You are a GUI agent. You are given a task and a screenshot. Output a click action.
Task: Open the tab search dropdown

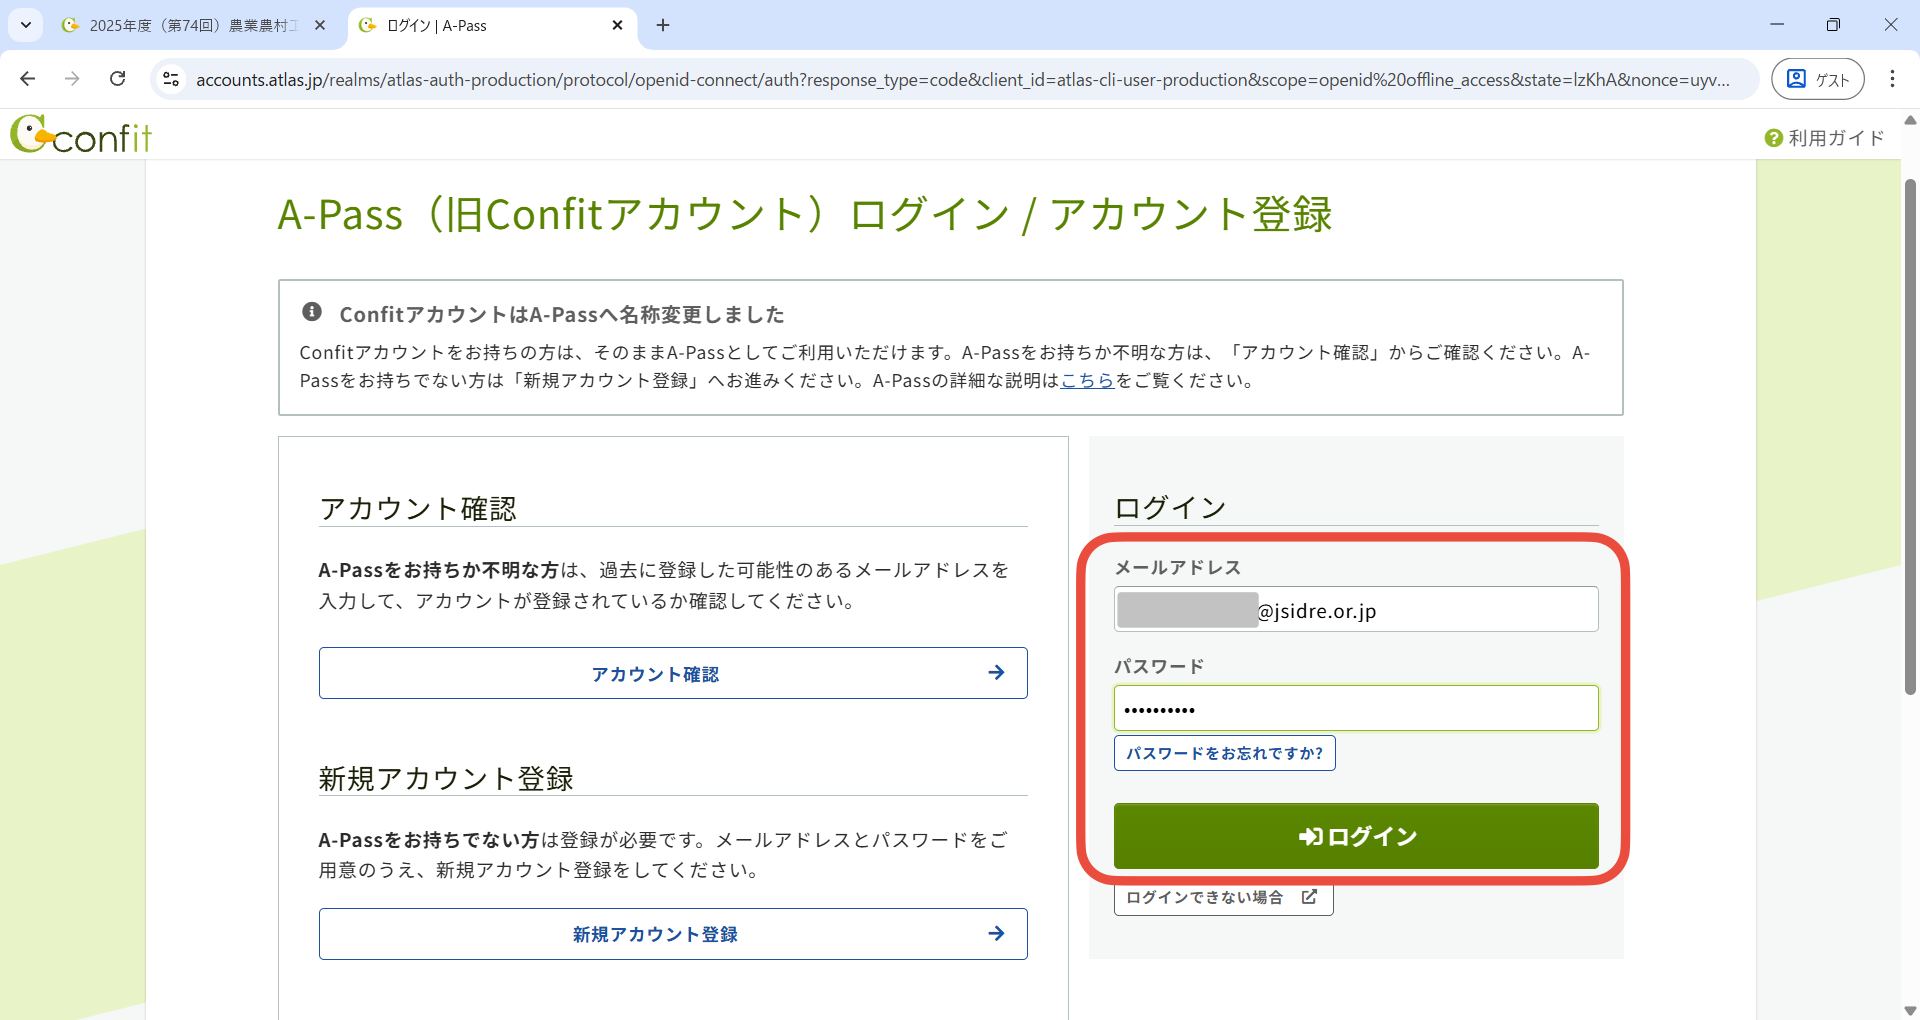[26, 25]
